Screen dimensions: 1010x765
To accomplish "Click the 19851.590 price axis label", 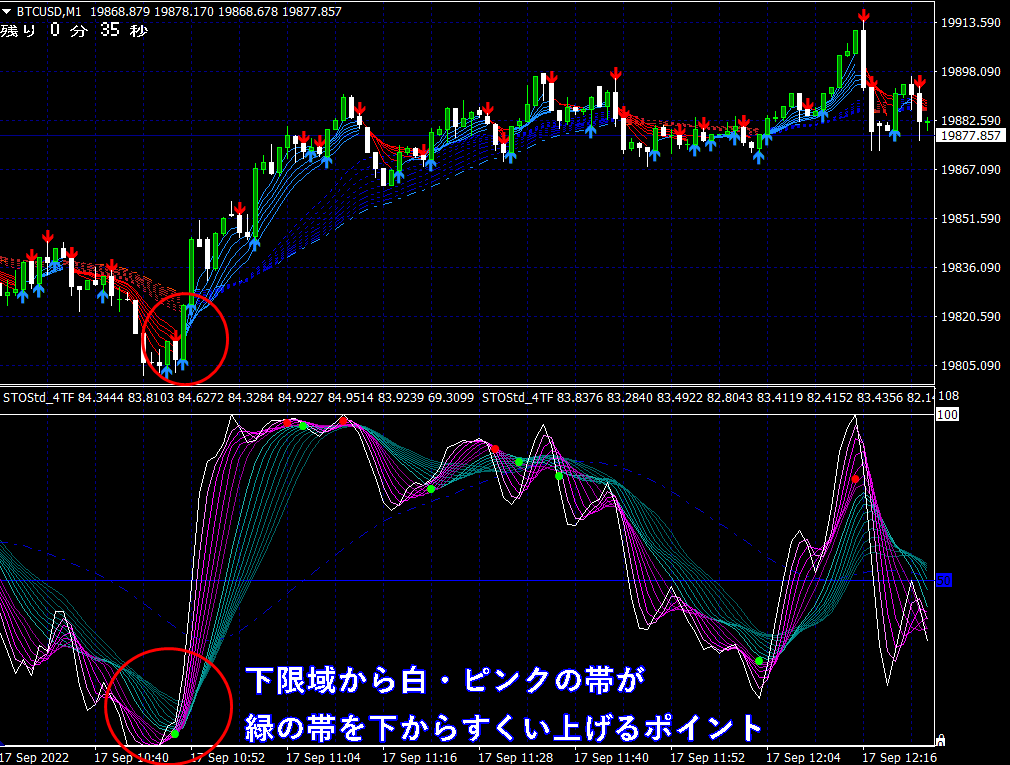I will pos(971,218).
